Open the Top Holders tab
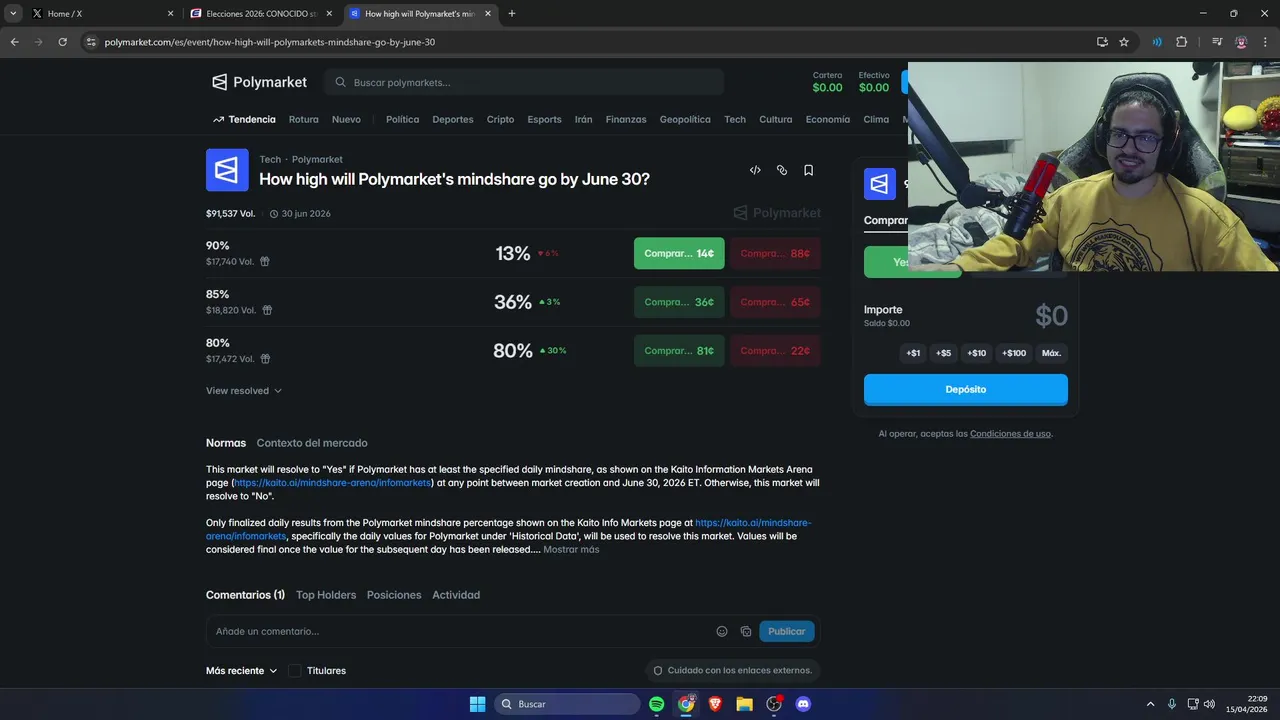The height and width of the screenshot is (720, 1280). click(x=326, y=595)
